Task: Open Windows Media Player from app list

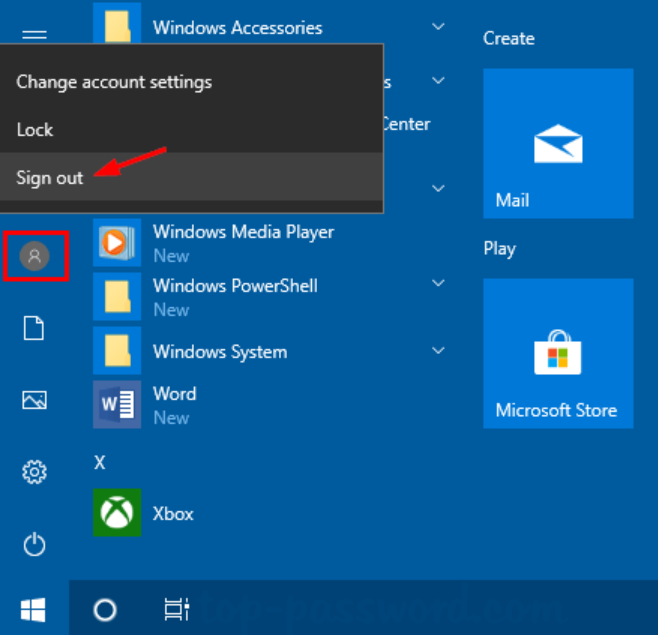Action: pos(243,232)
